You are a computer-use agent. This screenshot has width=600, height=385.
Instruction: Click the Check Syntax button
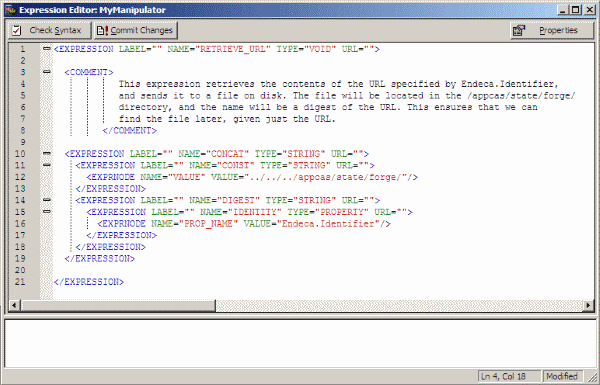tap(49, 30)
